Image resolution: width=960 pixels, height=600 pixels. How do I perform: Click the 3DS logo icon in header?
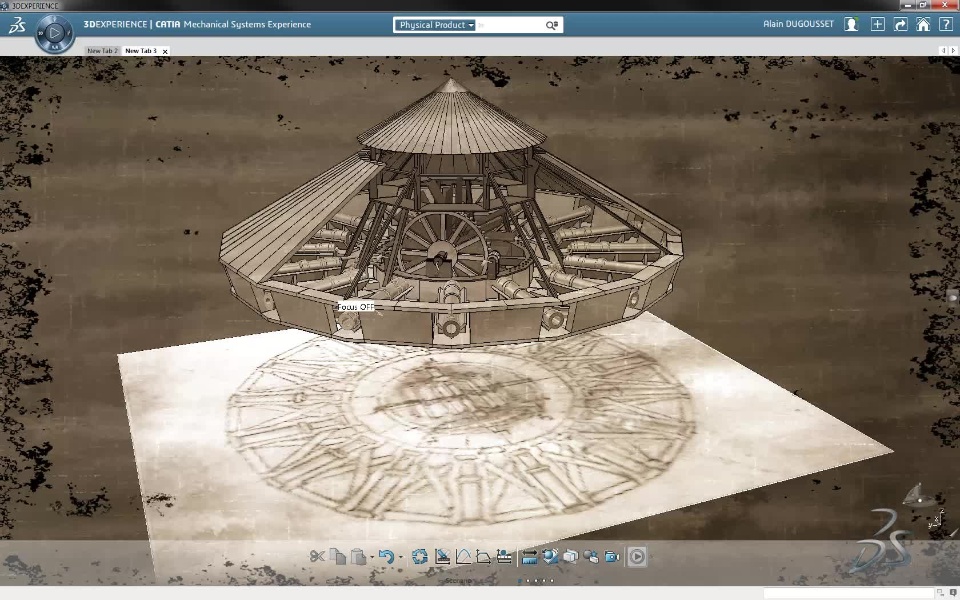17,24
